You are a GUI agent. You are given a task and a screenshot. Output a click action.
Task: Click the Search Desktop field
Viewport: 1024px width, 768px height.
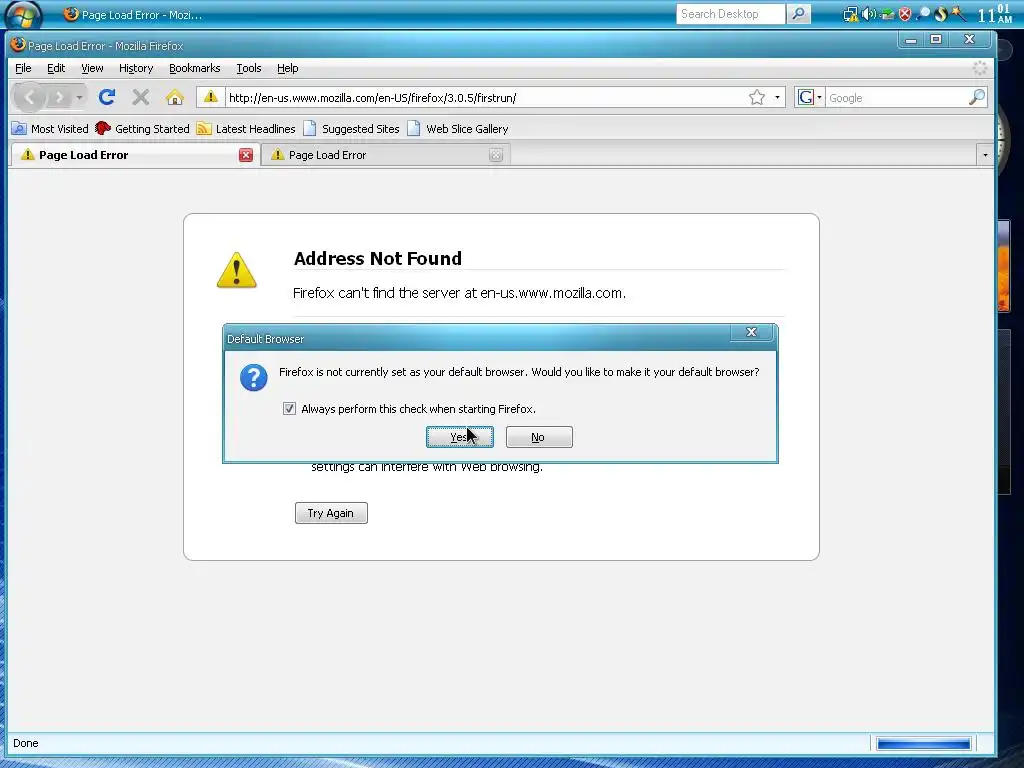(730, 14)
